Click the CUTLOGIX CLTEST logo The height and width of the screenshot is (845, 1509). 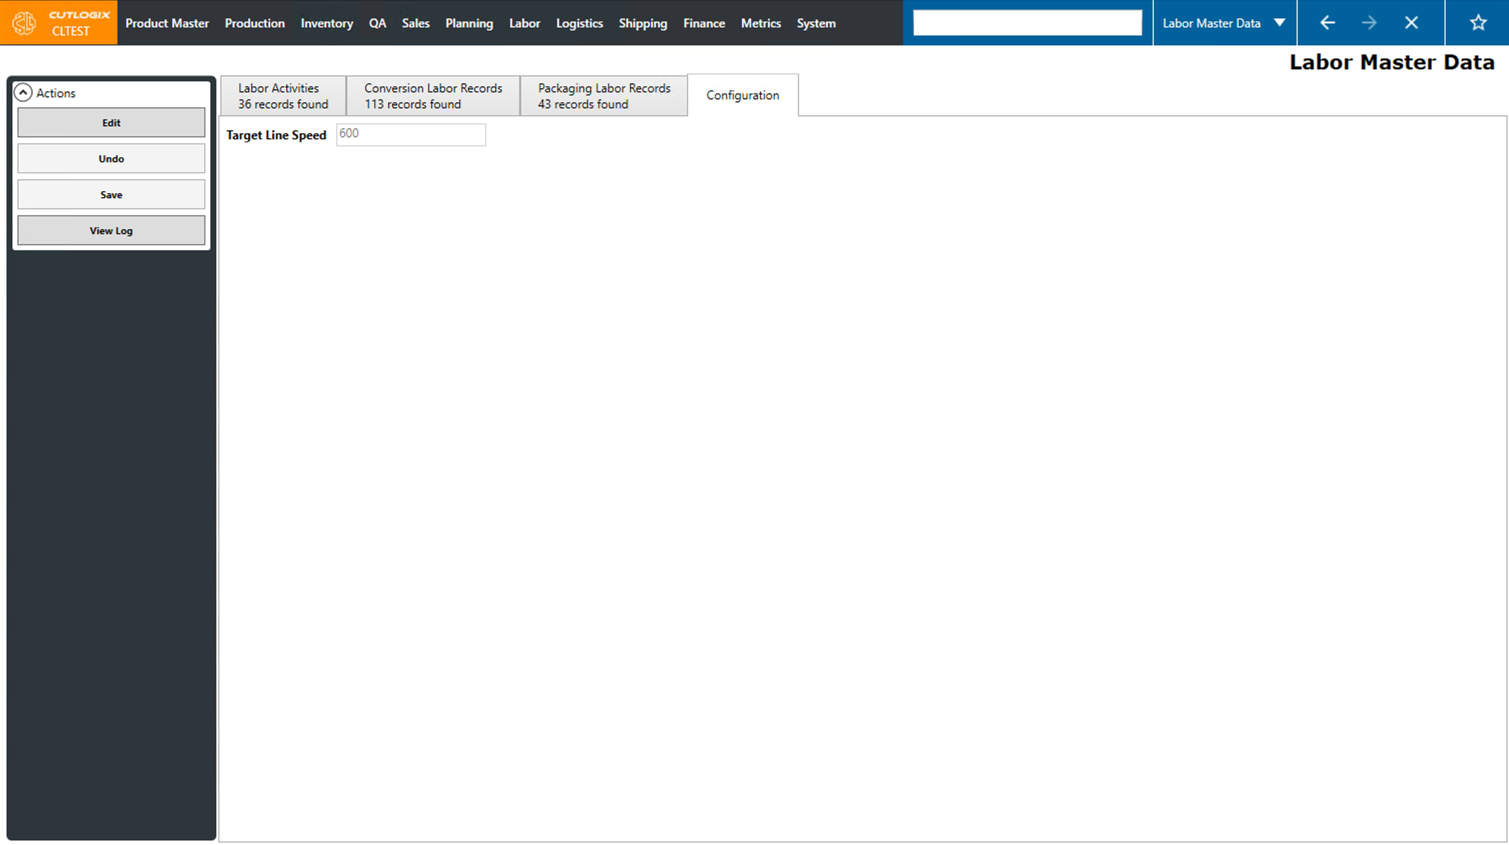click(58, 22)
